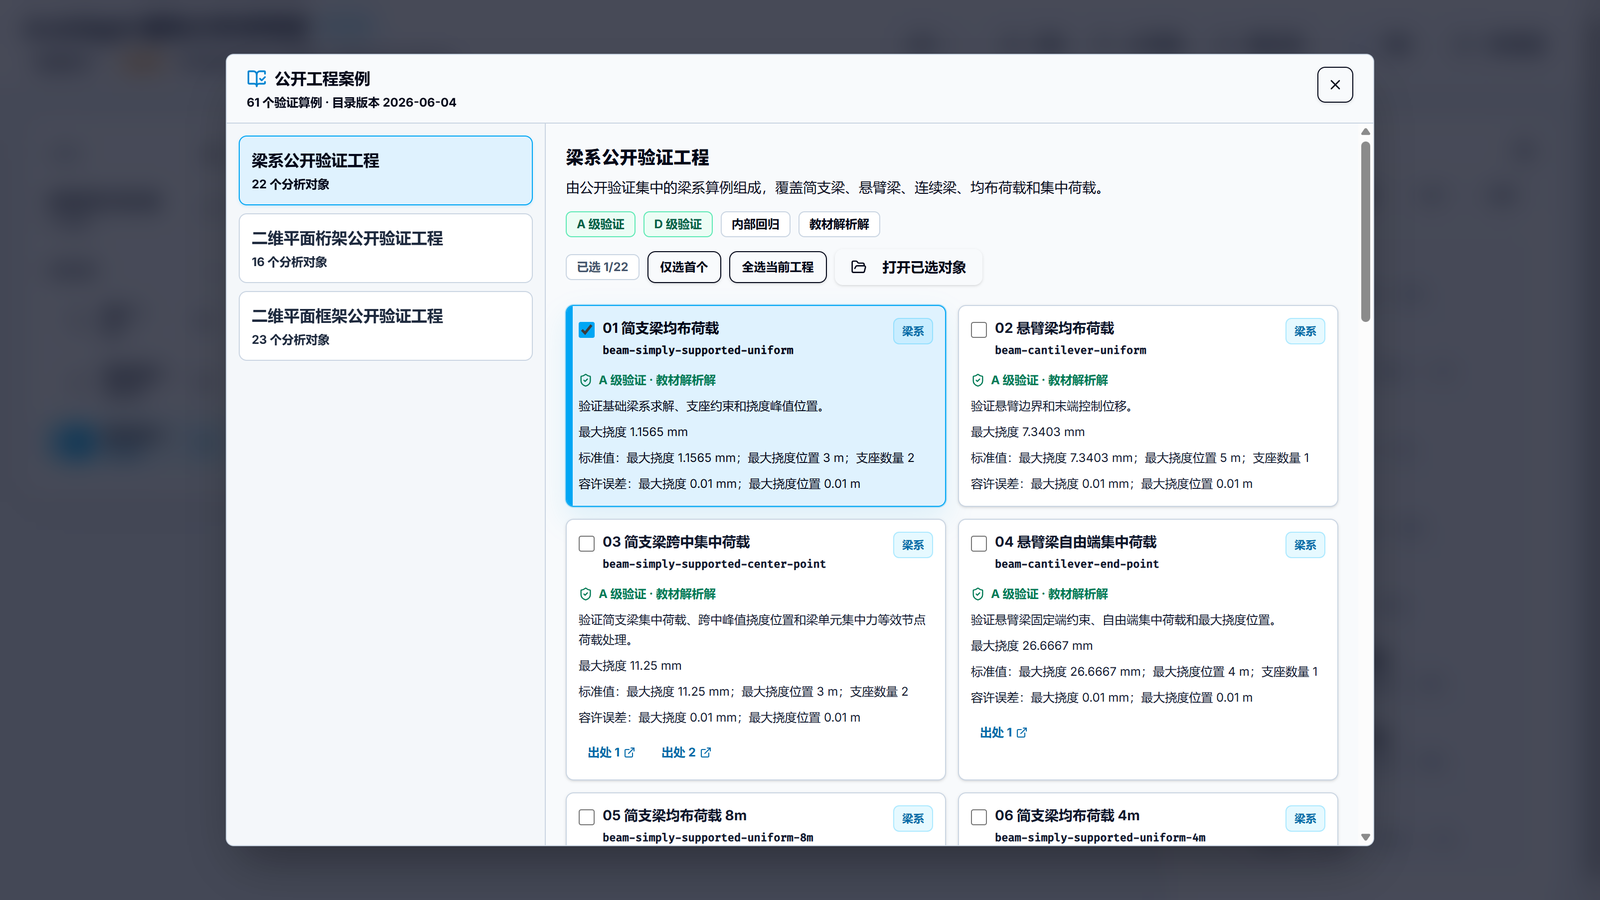Click 最大挠度 11.25 mm value
Viewport: 1600px width, 900px height.
(x=630, y=666)
